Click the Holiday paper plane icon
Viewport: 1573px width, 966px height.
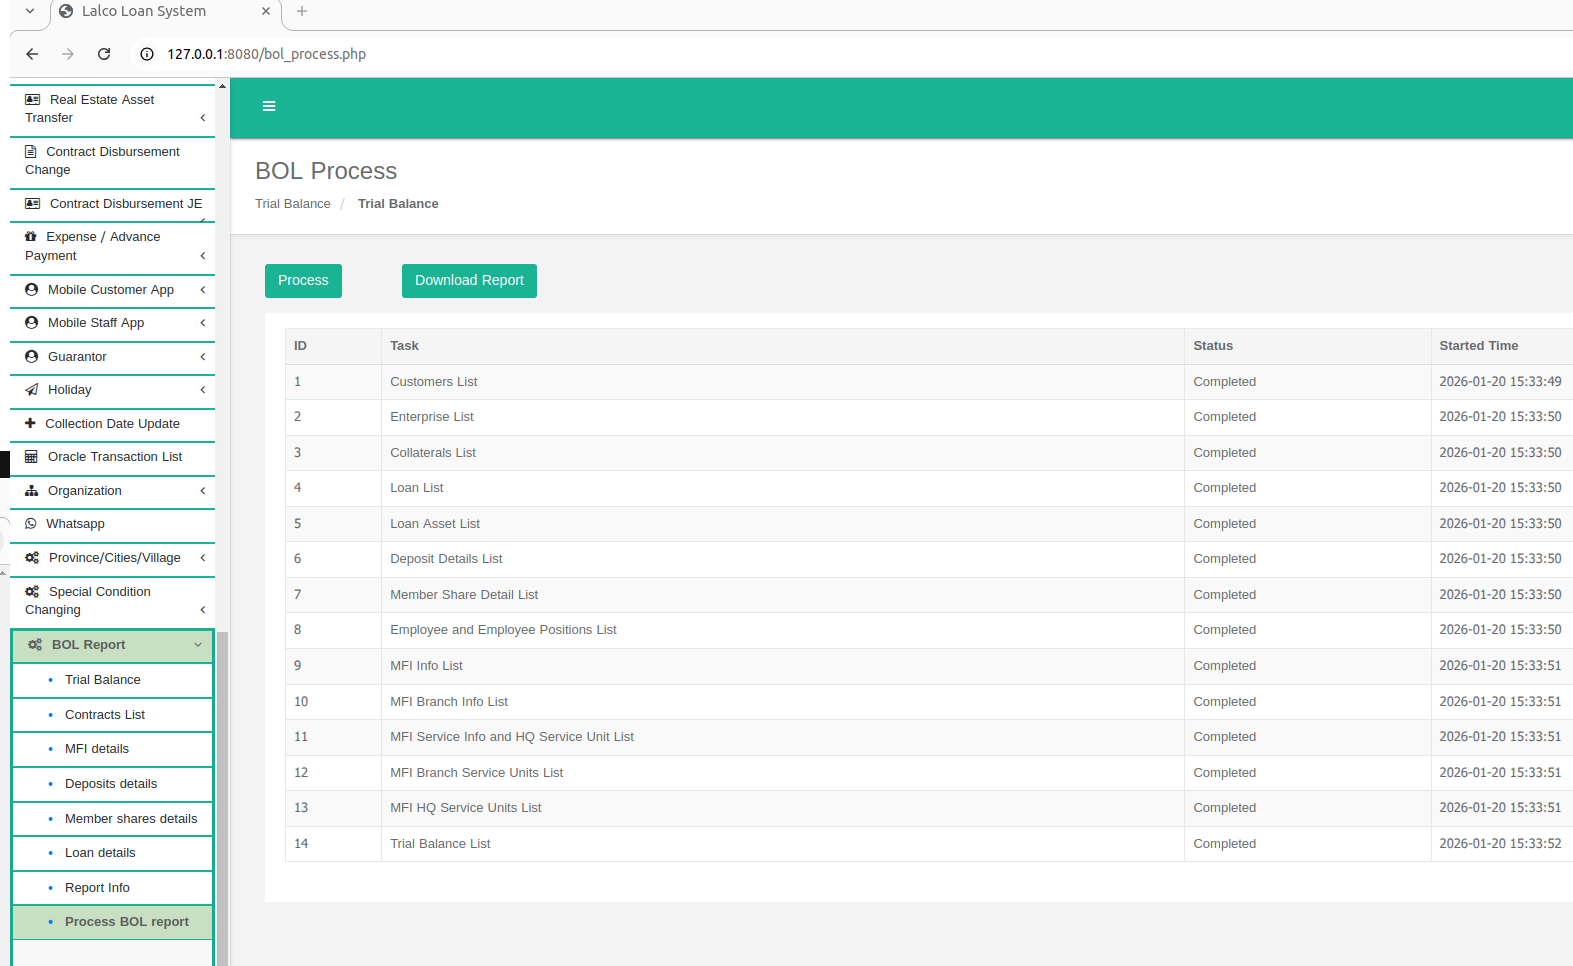[32, 390]
